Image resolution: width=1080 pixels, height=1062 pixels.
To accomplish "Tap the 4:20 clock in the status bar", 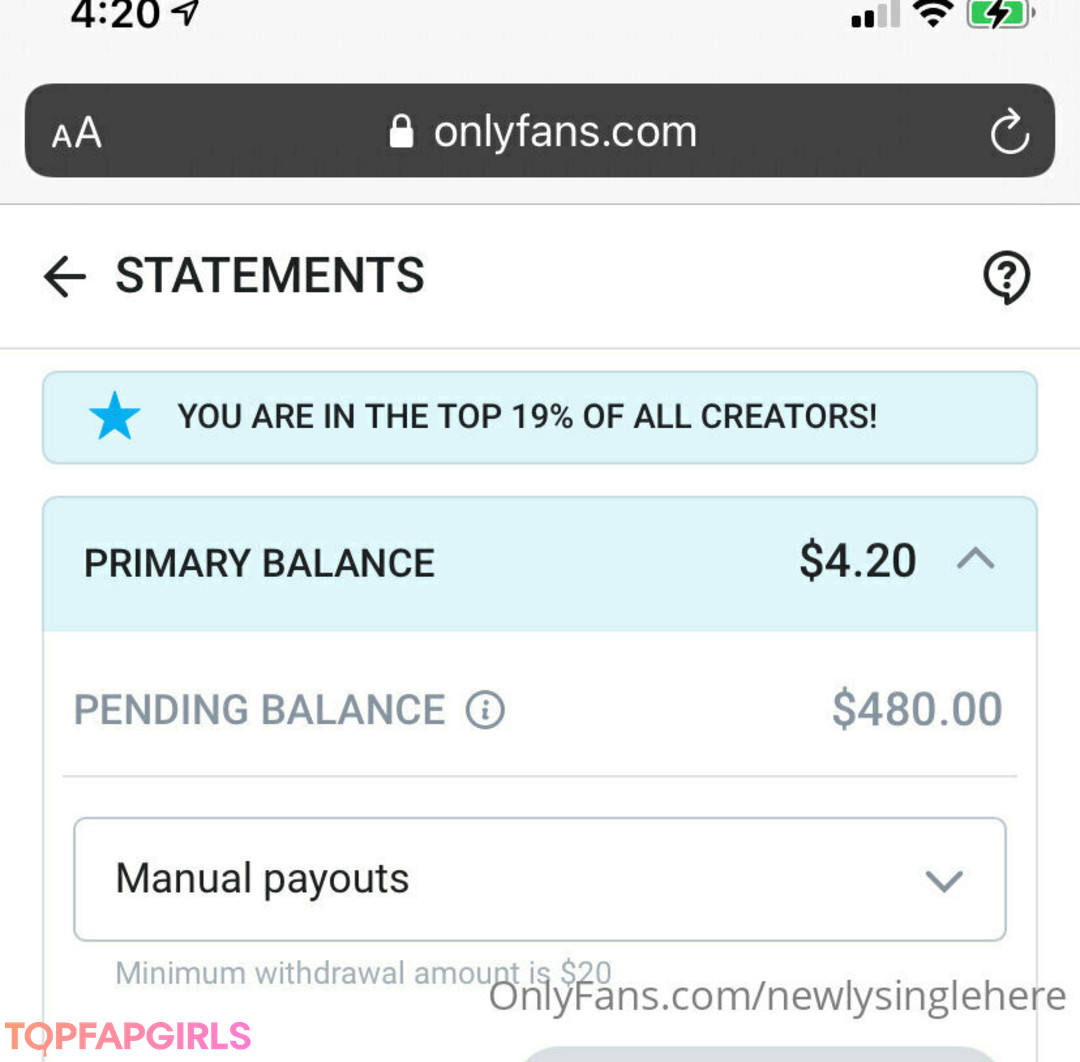I will (x=114, y=14).
